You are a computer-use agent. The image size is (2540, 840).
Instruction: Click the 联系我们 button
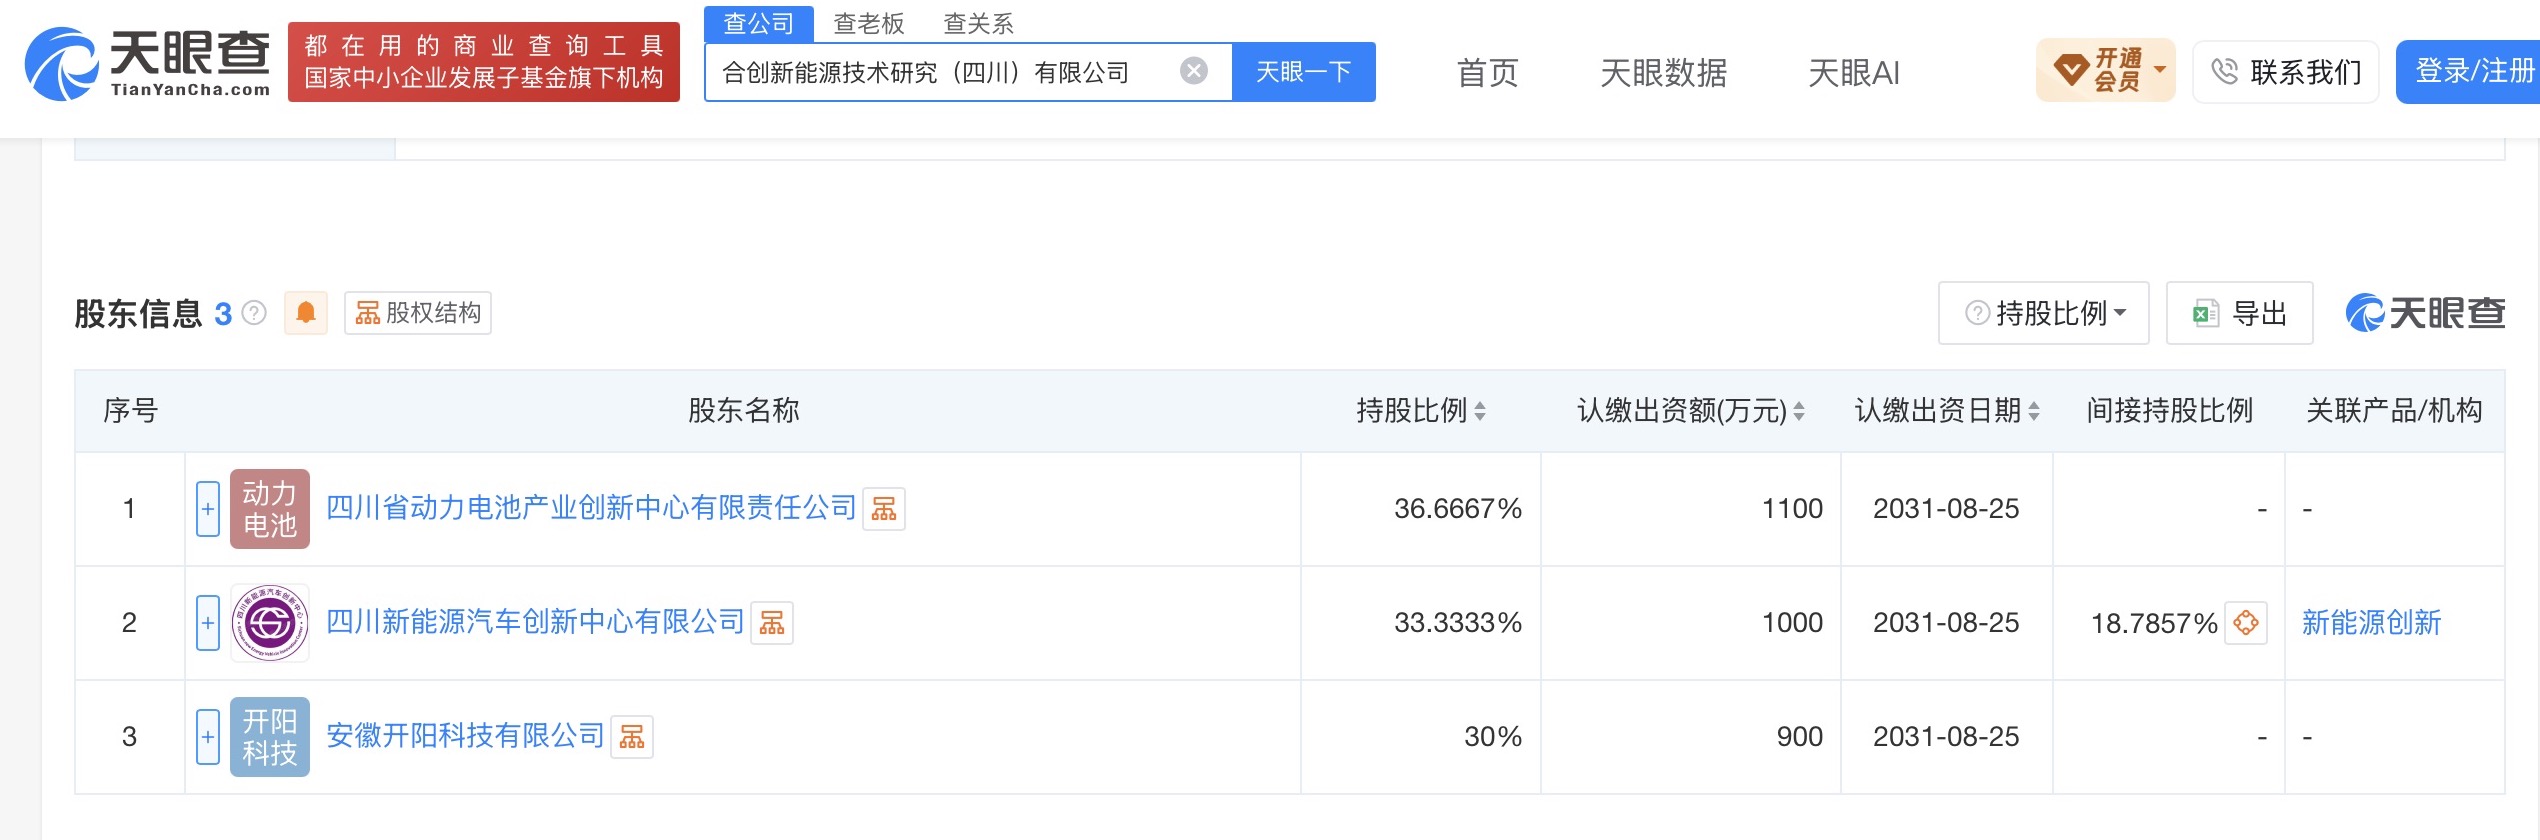(2286, 71)
